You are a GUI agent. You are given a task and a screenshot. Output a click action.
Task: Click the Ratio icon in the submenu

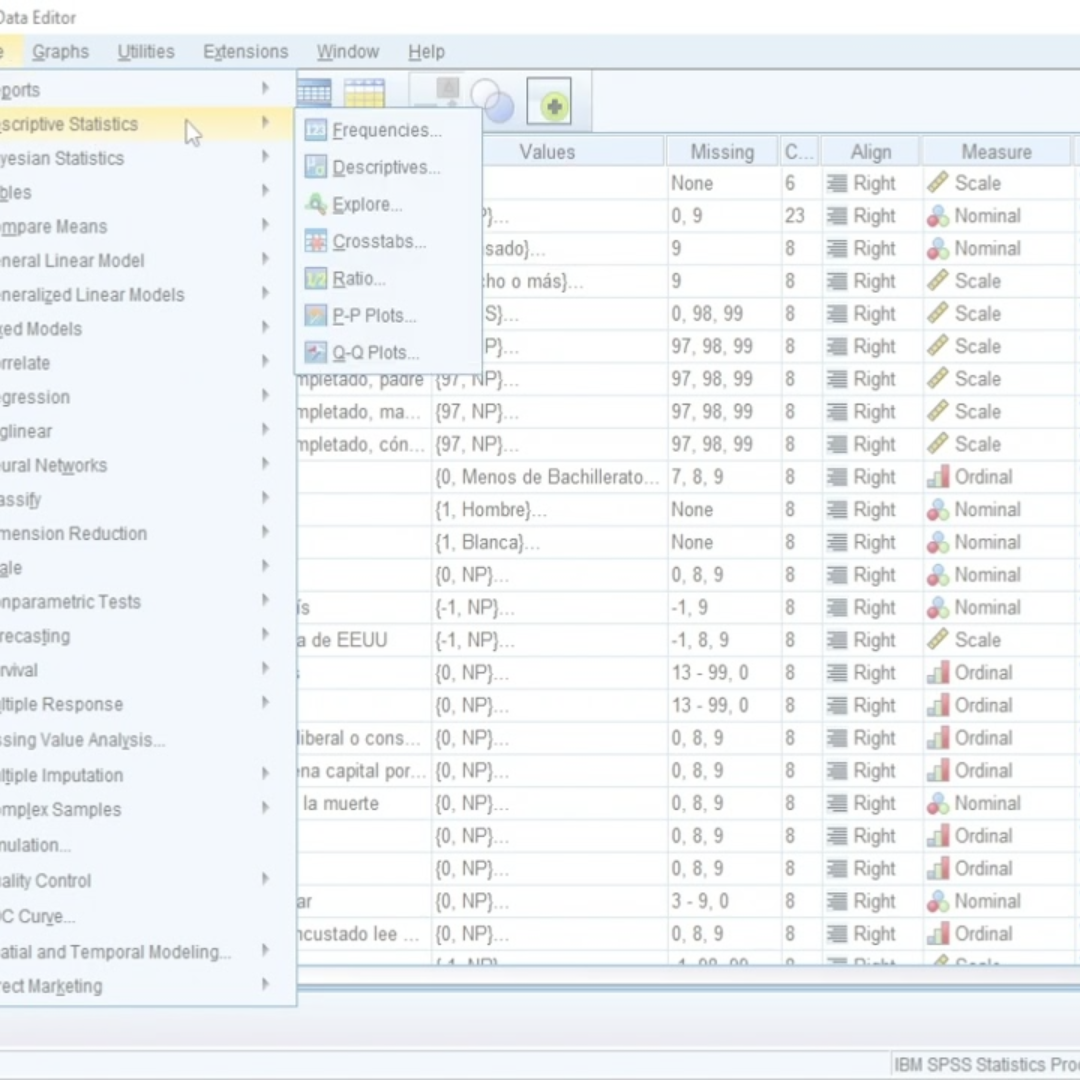(x=316, y=279)
